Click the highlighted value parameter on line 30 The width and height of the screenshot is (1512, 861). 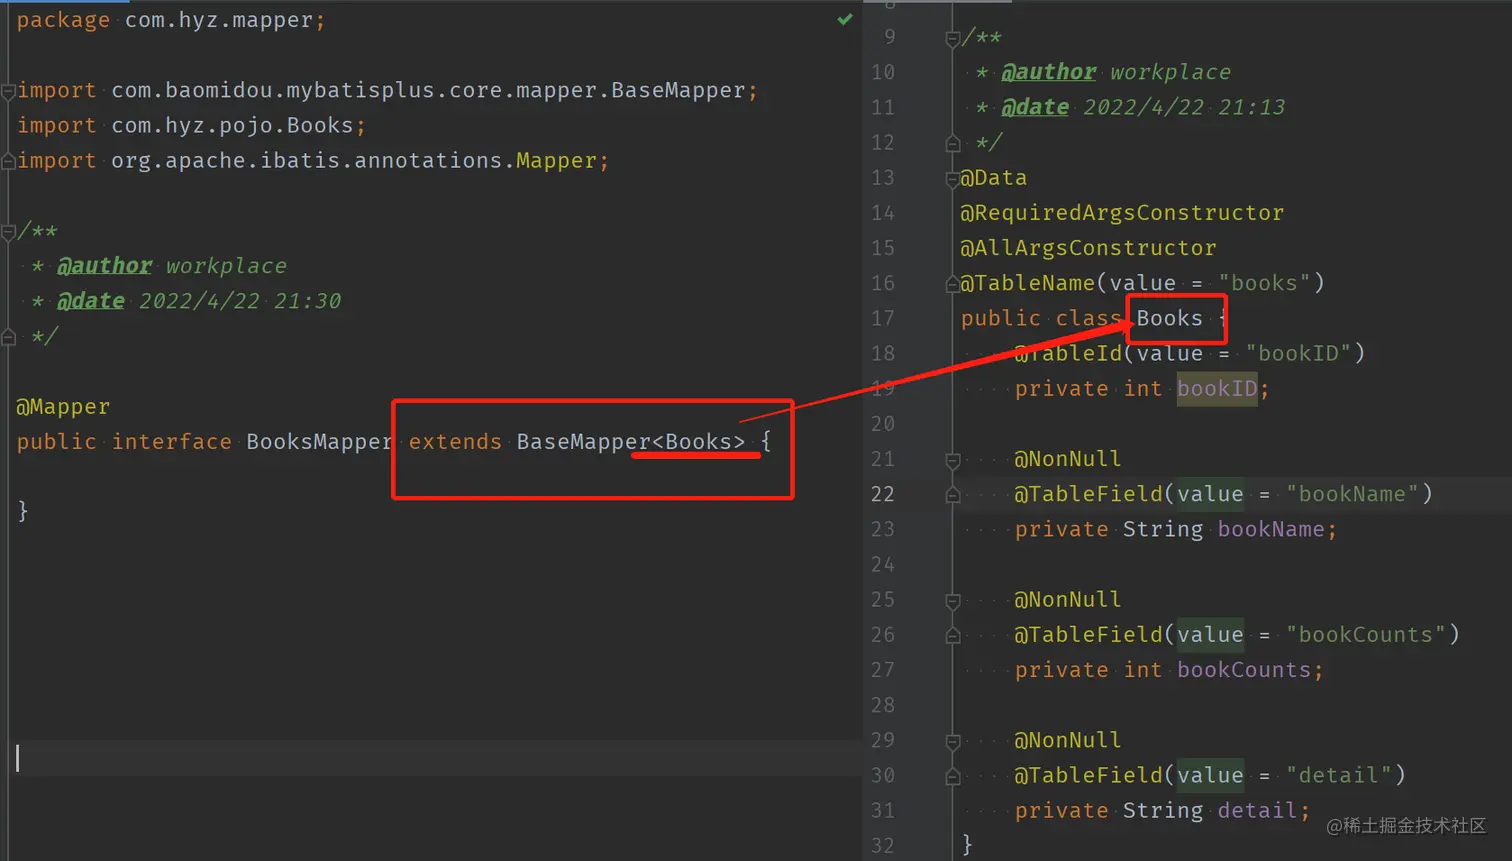1210,776
